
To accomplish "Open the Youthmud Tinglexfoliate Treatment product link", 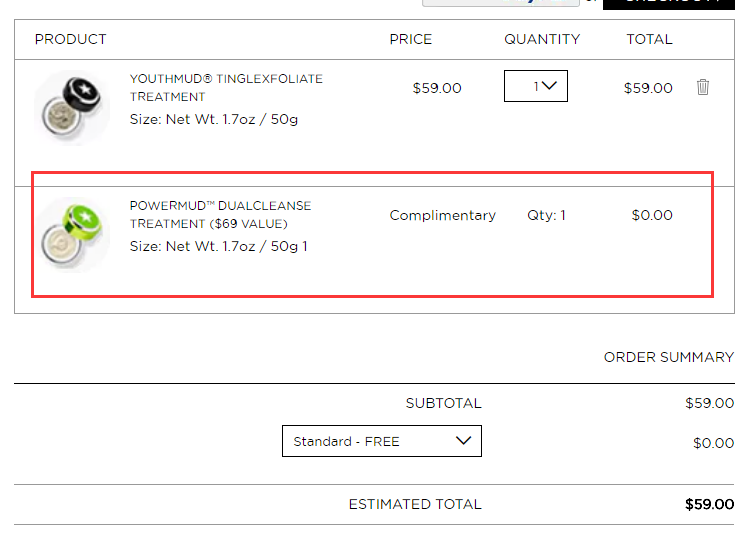I will [x=226, y=88].
